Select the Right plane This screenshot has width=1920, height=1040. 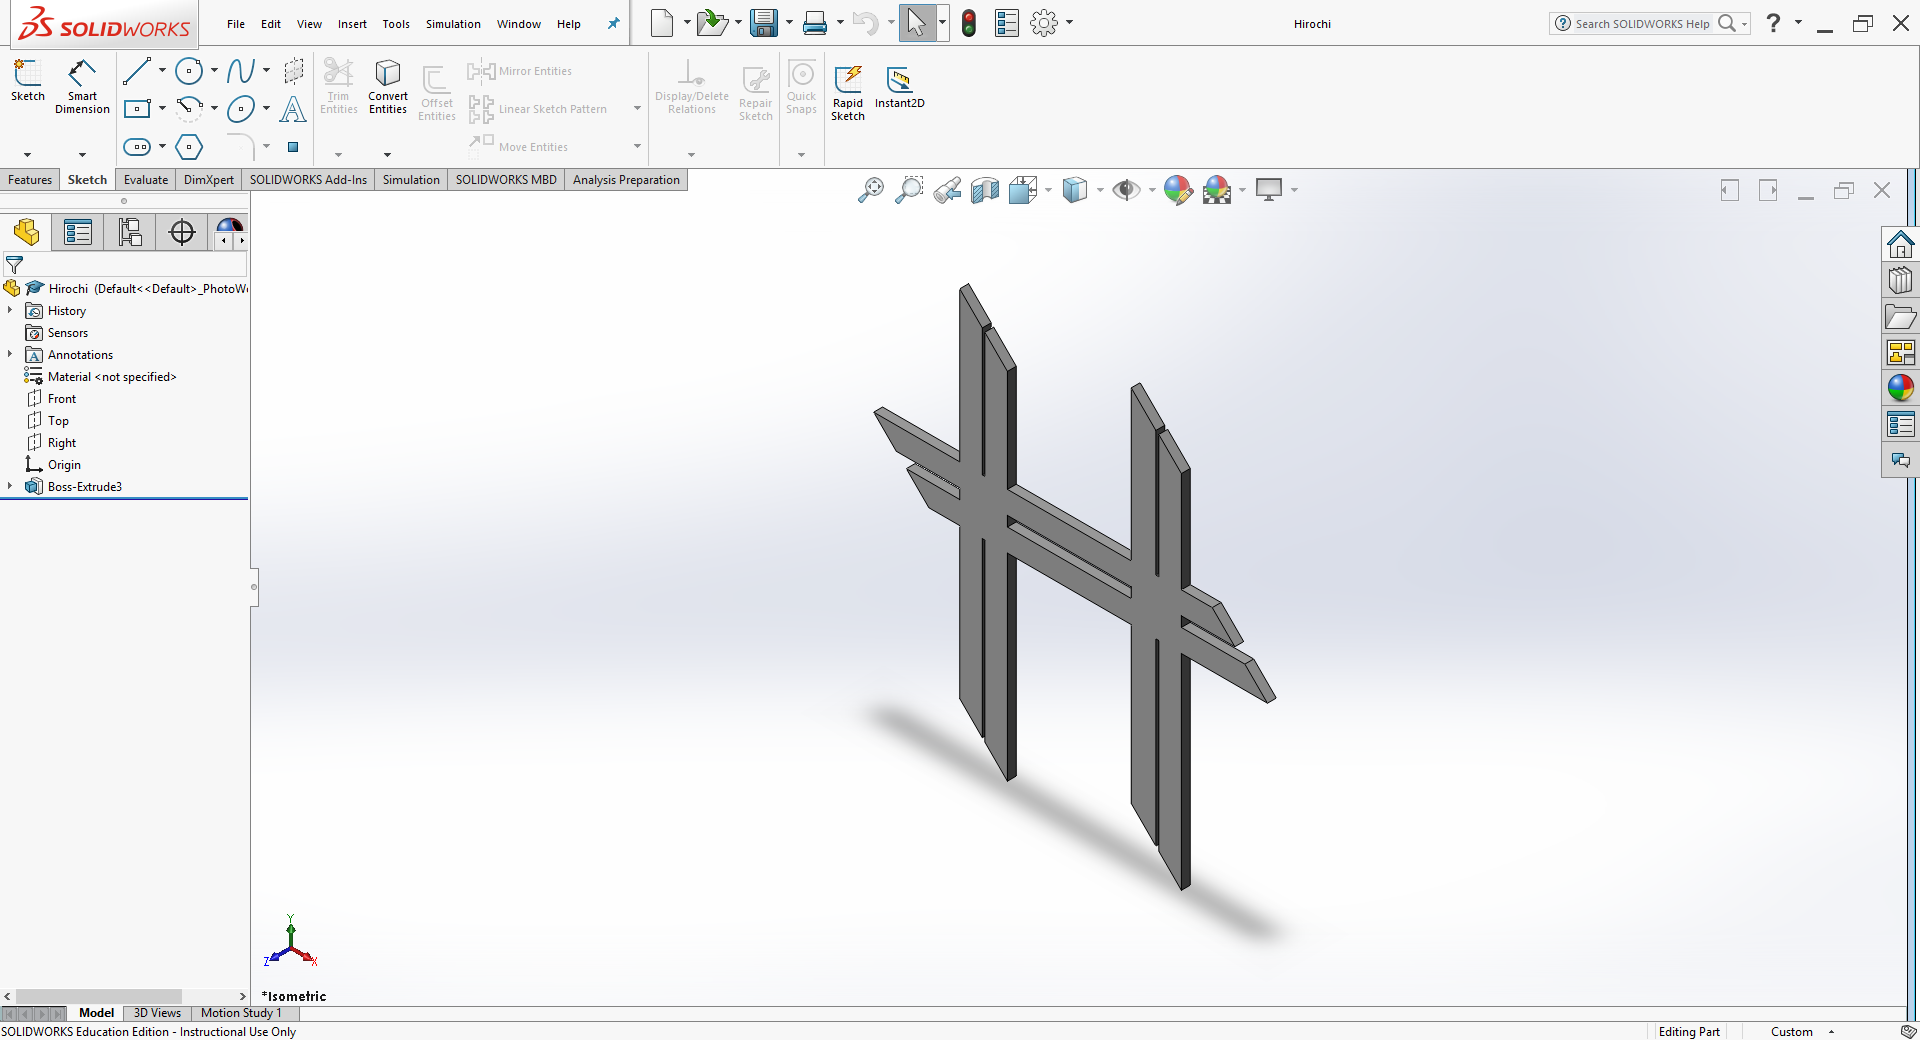tap(62, 443)
